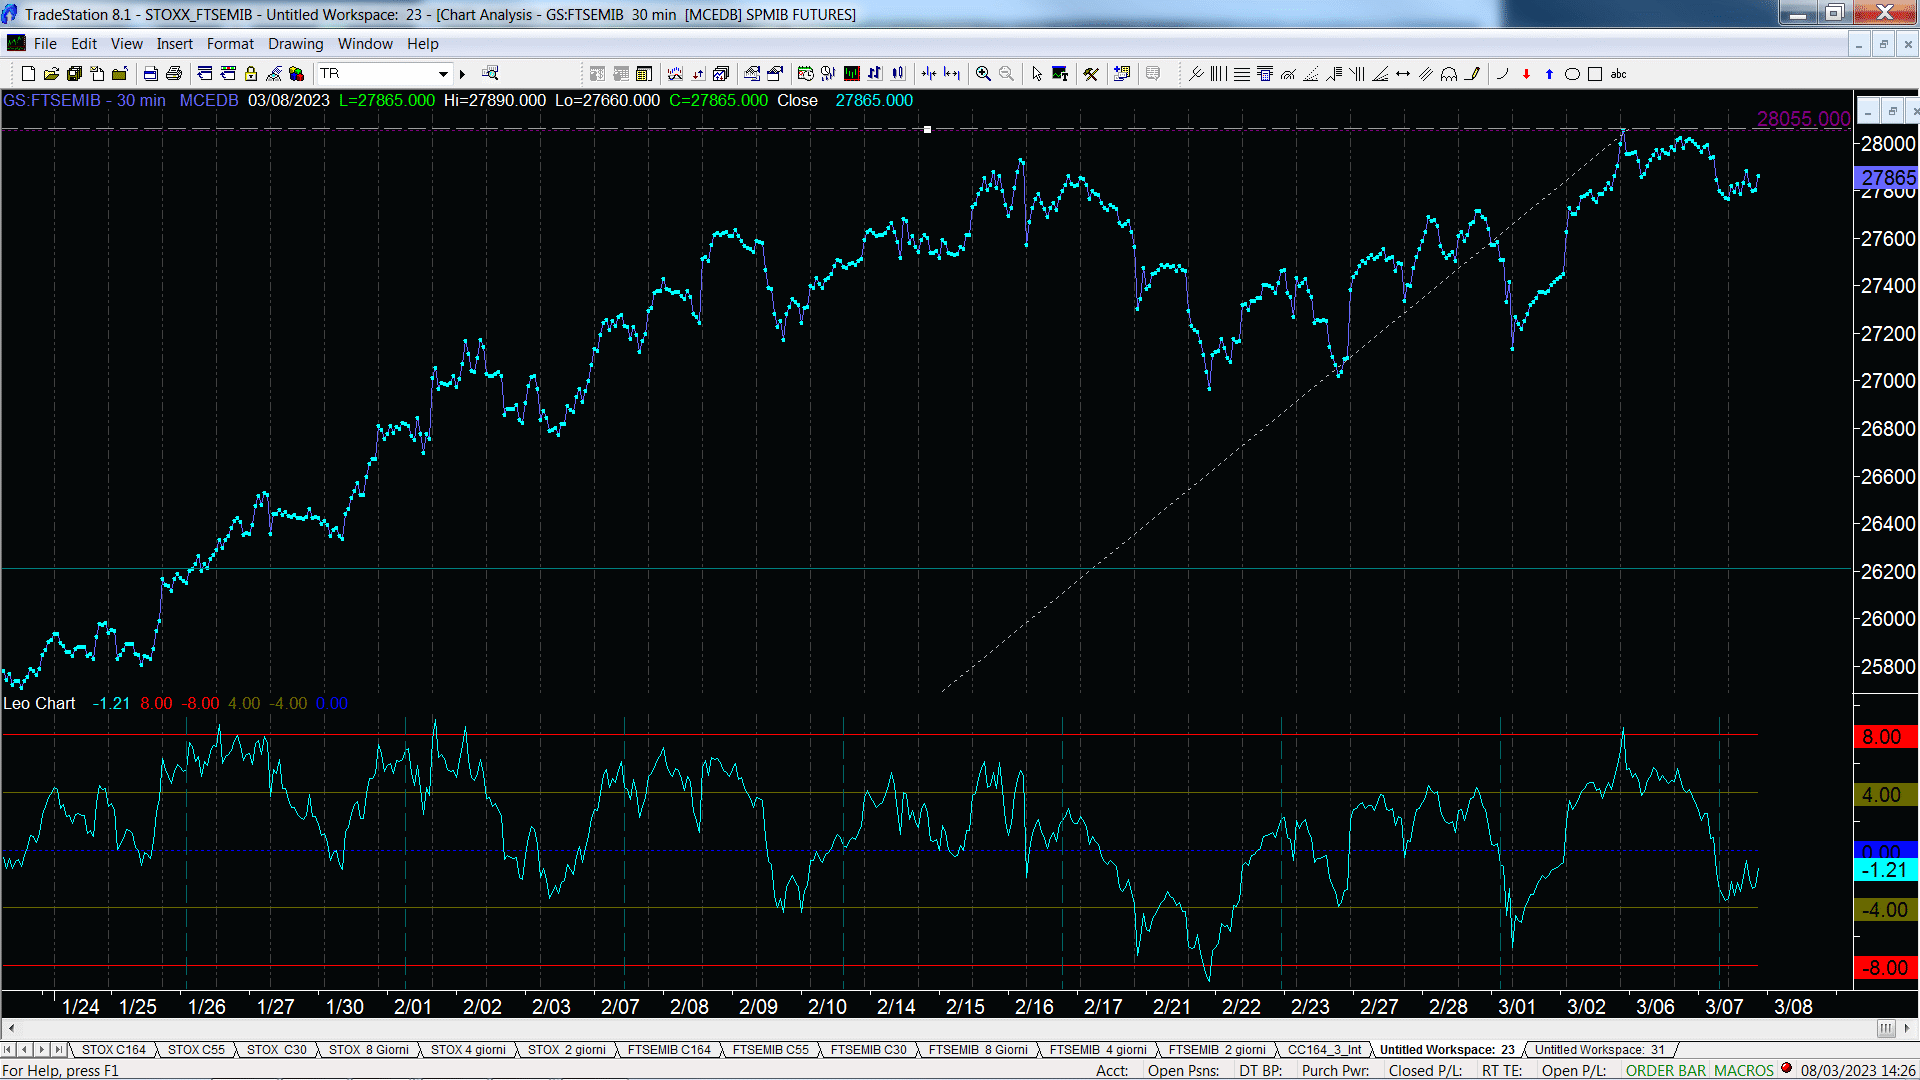The image size is (1920, 1080).
Task: Click the New document toolbar icon
Action: (28, 74)
